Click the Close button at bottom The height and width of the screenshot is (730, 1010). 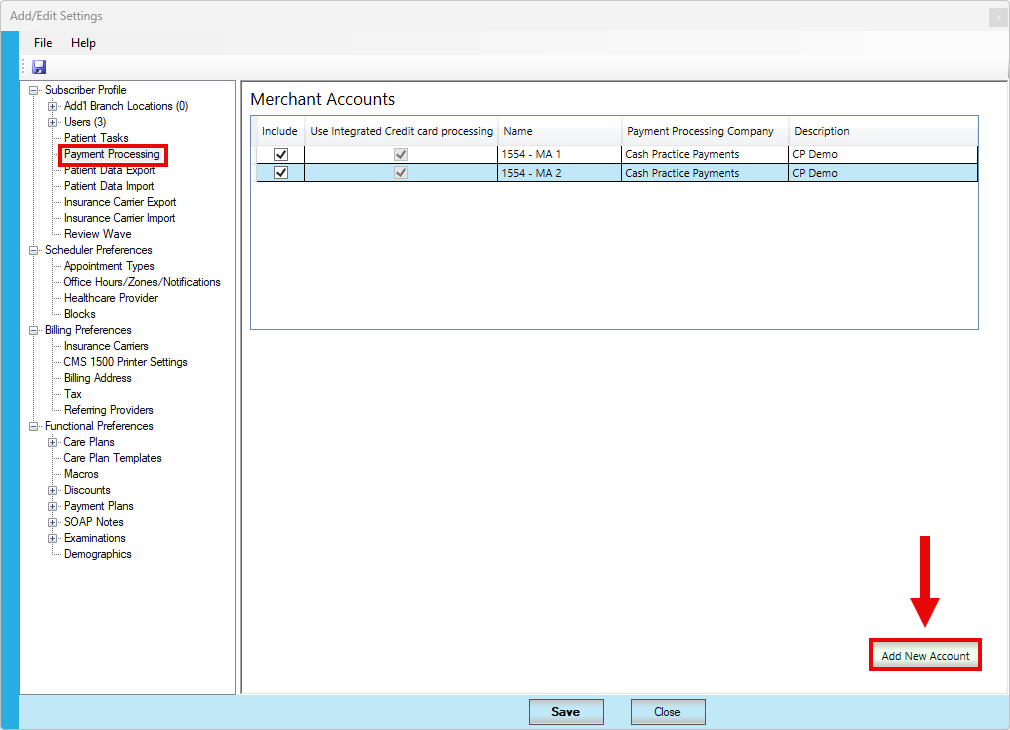(x=667, y=711)
